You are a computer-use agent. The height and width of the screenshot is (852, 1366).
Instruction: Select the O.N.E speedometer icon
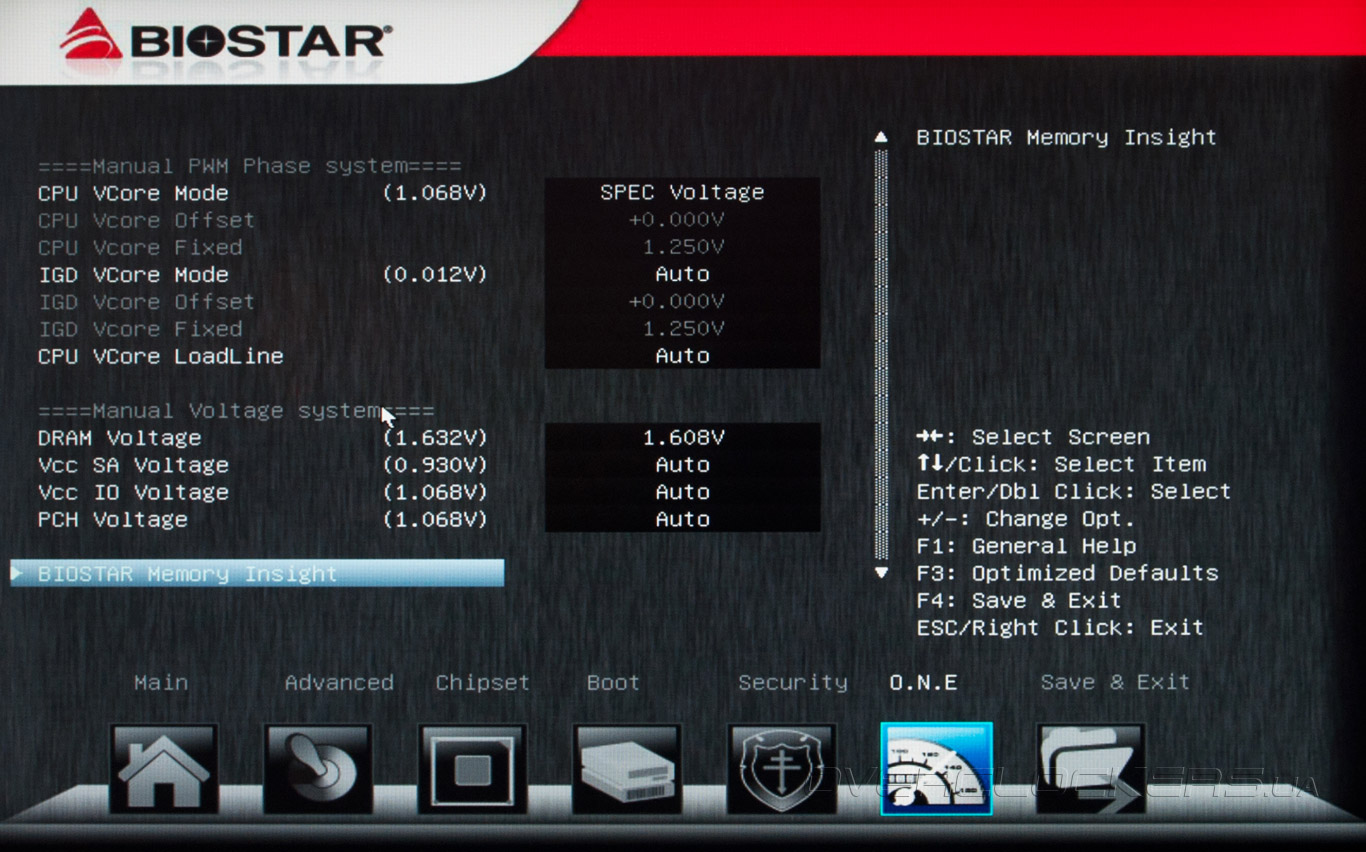[936, 768]
